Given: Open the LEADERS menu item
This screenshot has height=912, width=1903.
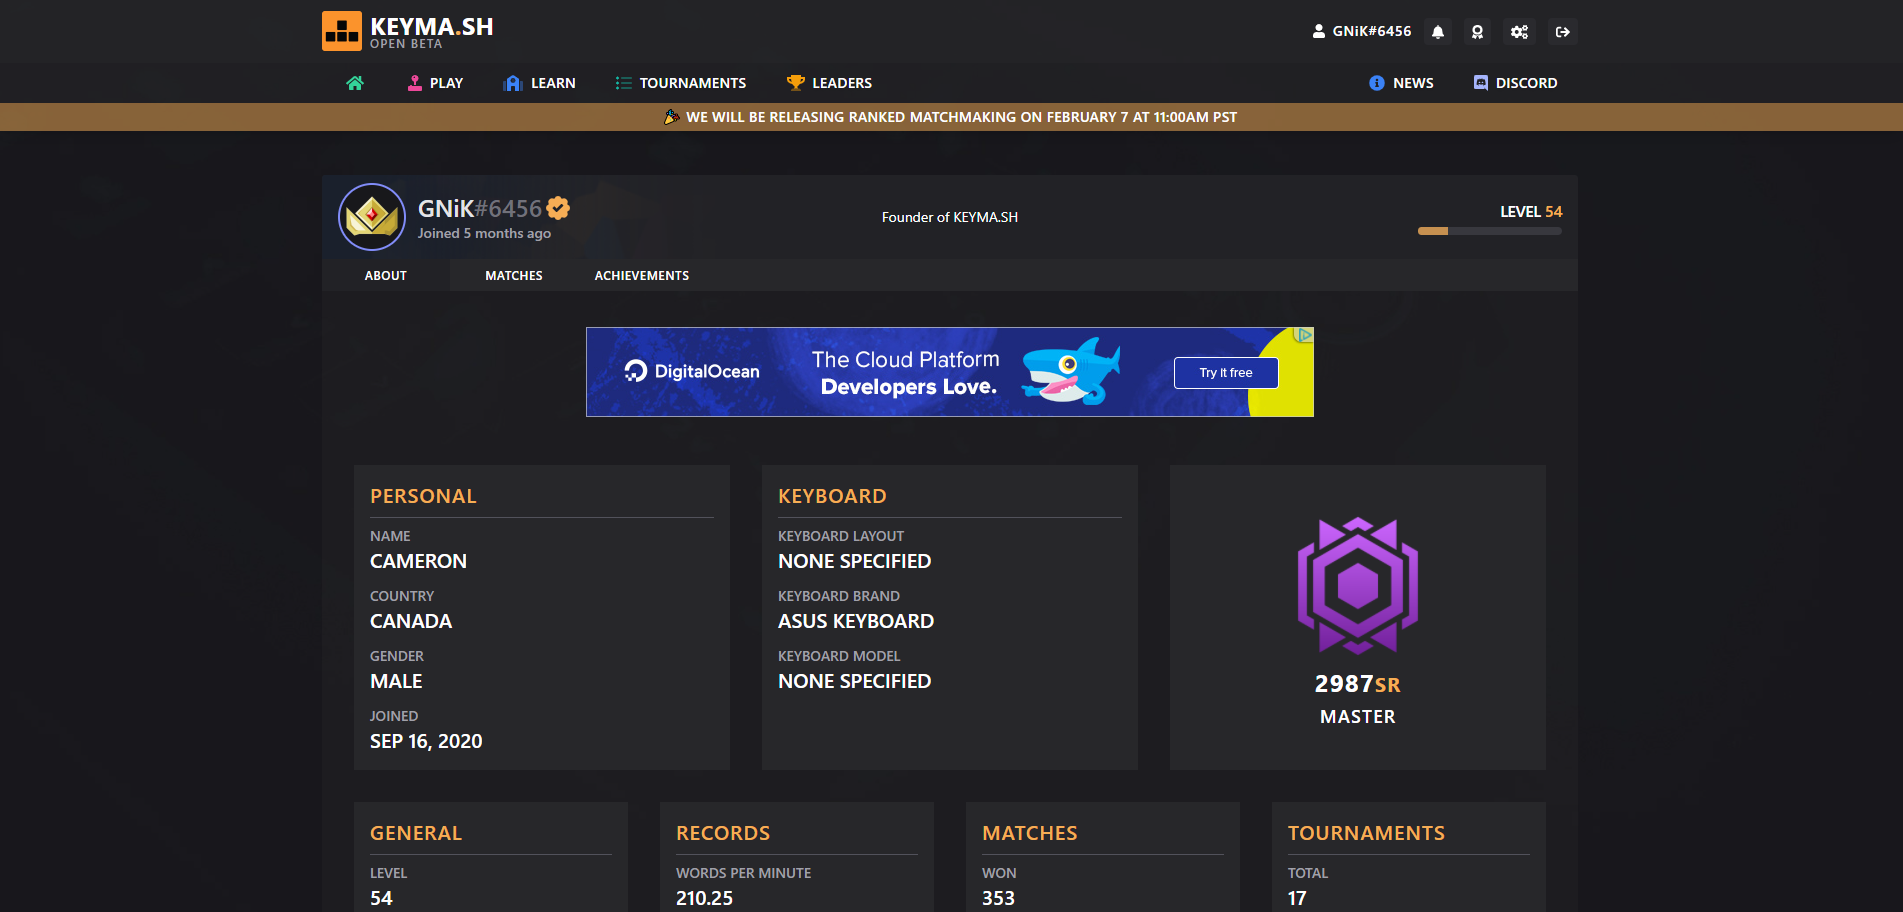Looking at the screenshot, I should pos(830,83).
